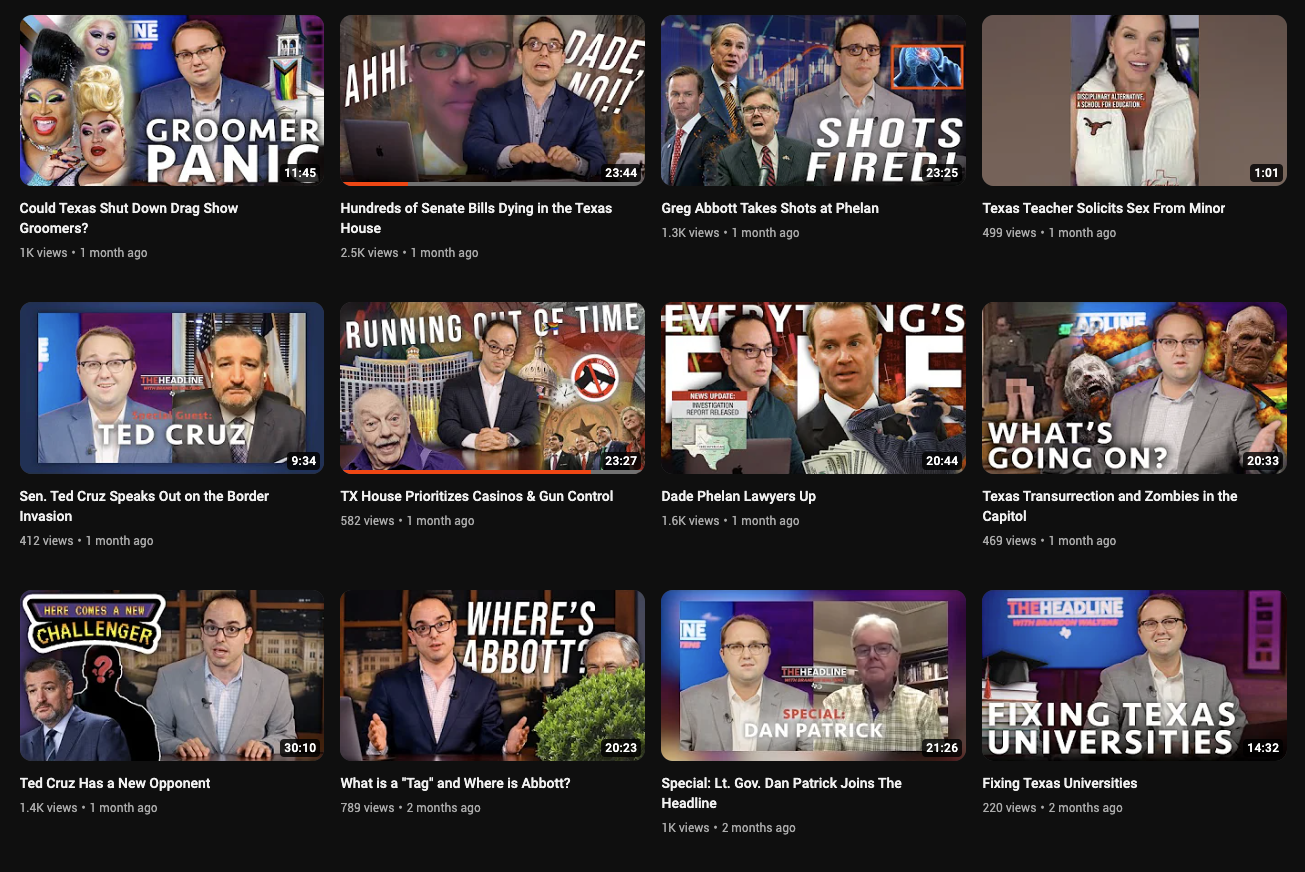Open the 'TED CRUZ' special guest thumbnail
Image resolution: width=1305 pixels, height=872 pixels.
[171, 387]
